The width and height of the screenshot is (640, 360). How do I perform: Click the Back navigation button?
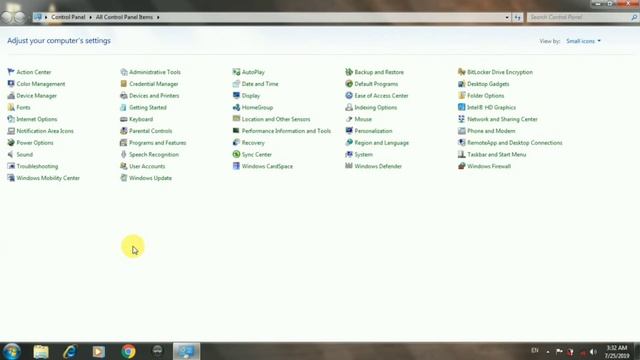point(7,17)
